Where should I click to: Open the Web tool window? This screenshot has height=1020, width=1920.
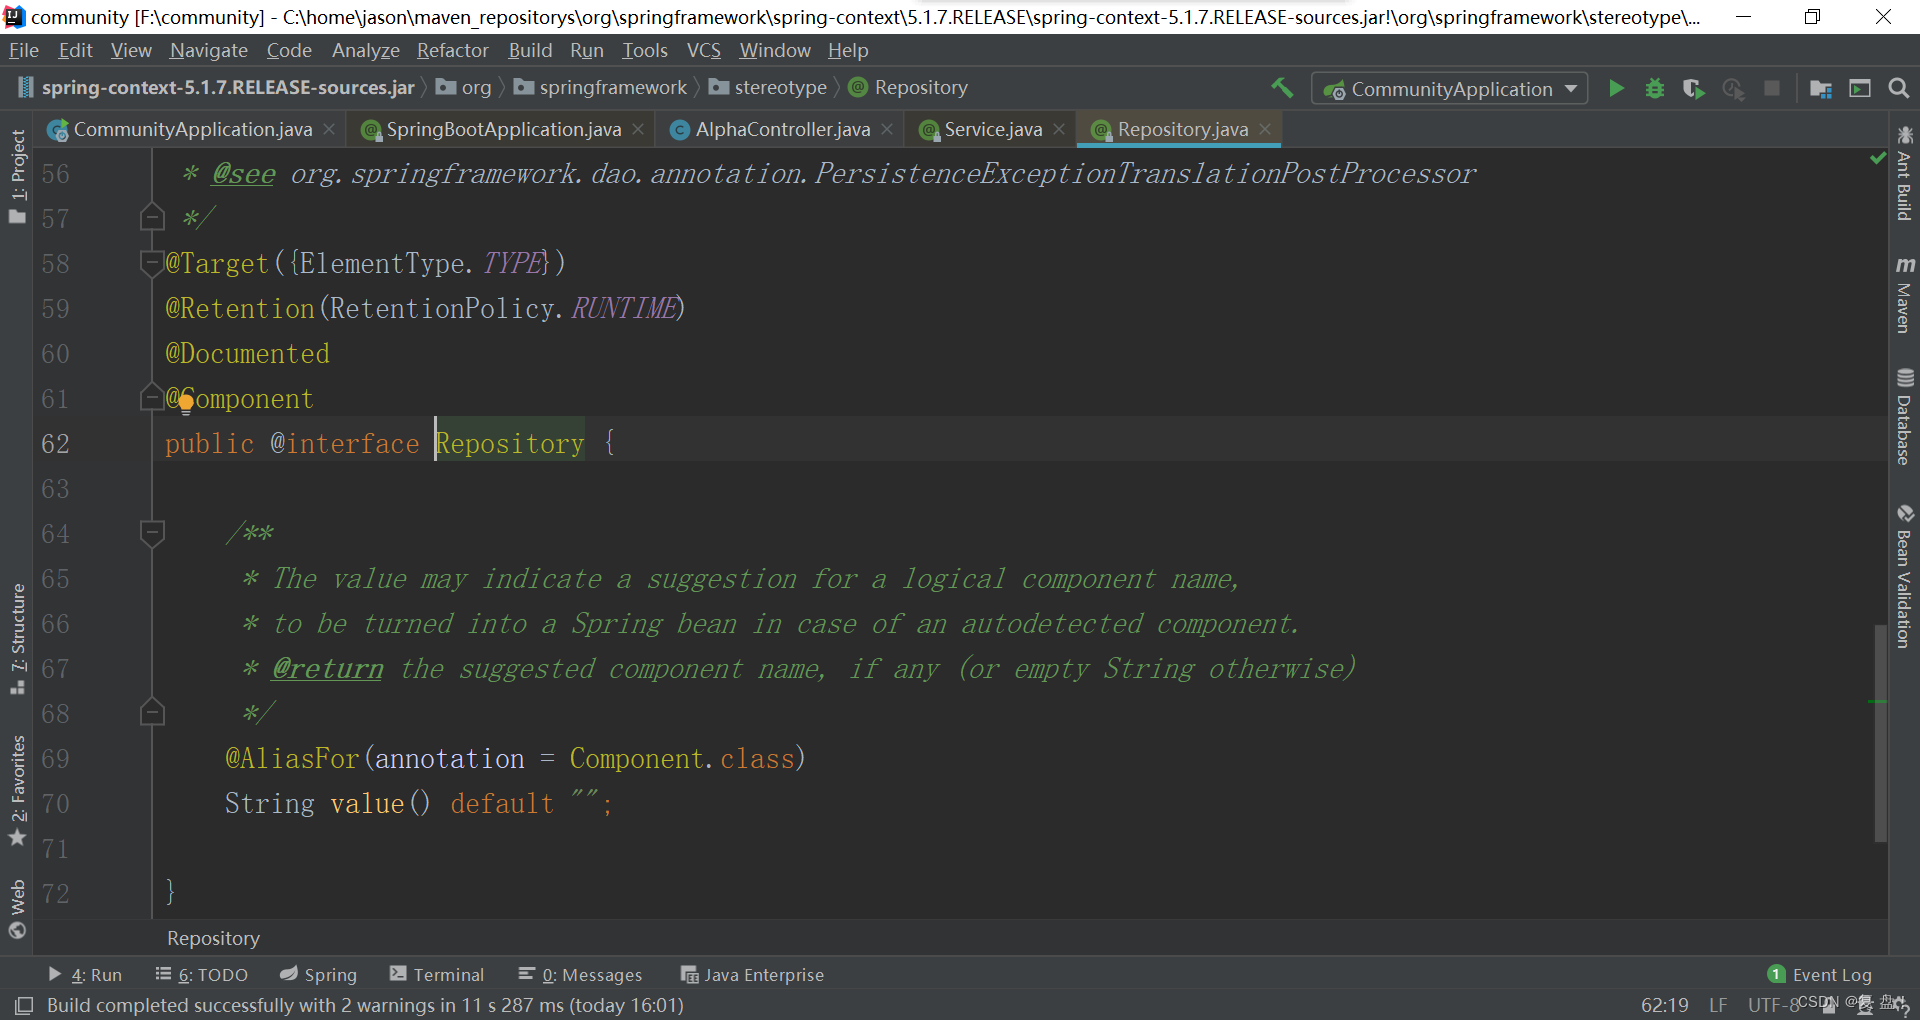(x=17, y=909)
